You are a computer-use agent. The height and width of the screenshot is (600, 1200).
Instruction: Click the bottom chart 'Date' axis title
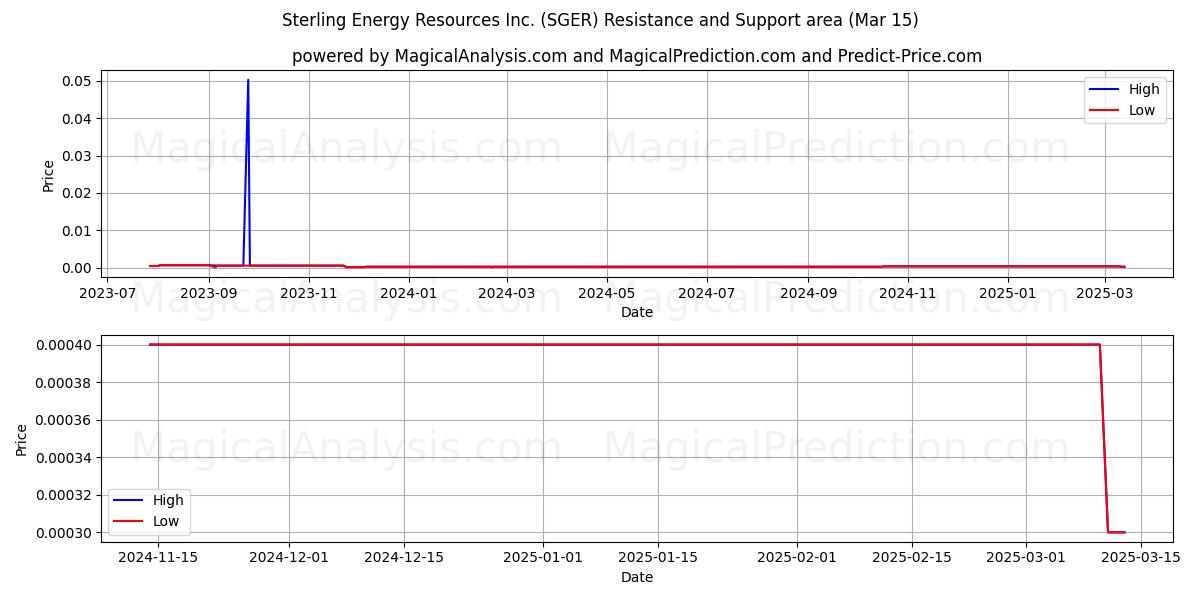pyautogui.click(x=637, y=577)
